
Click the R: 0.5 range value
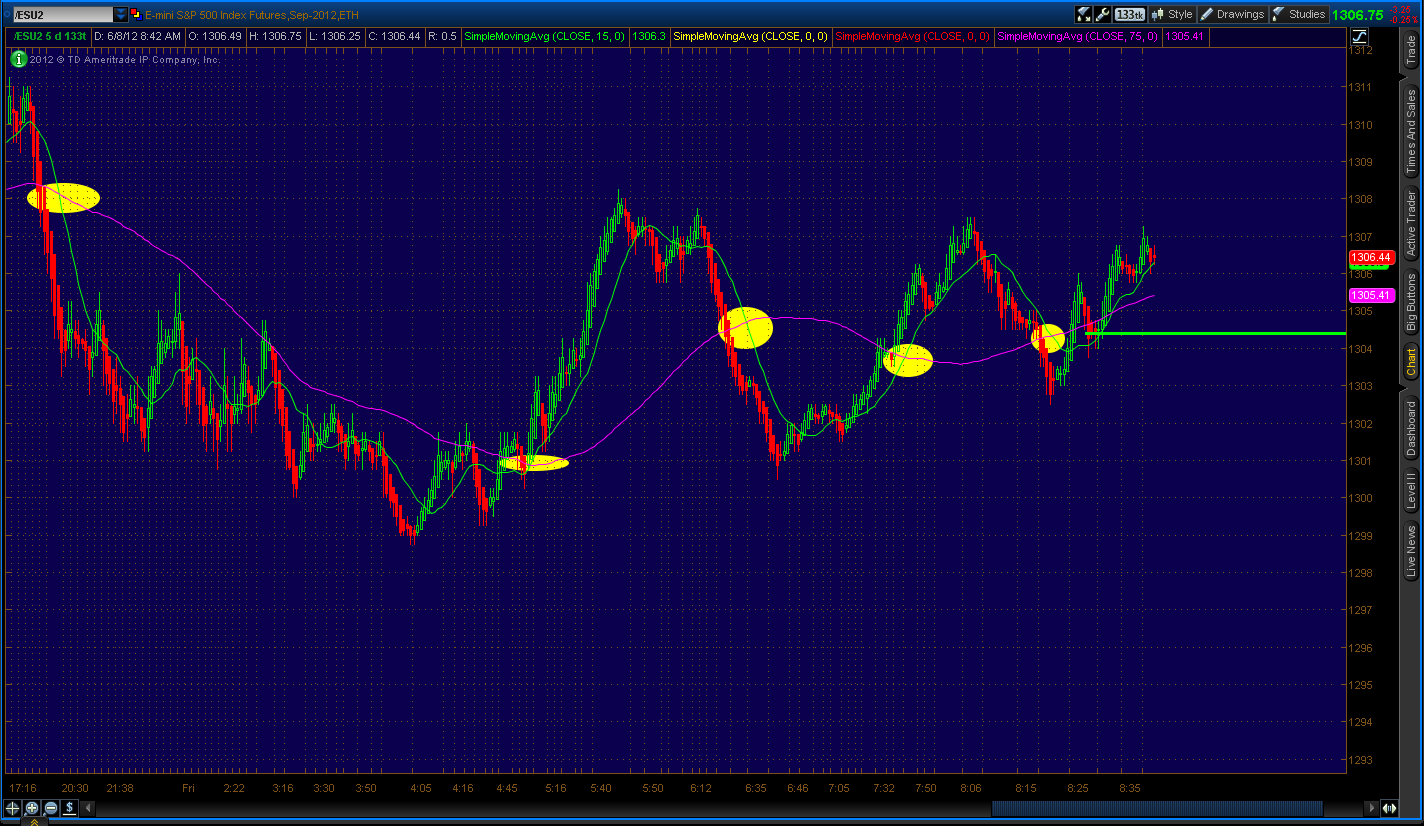click(x=442, y=36)
